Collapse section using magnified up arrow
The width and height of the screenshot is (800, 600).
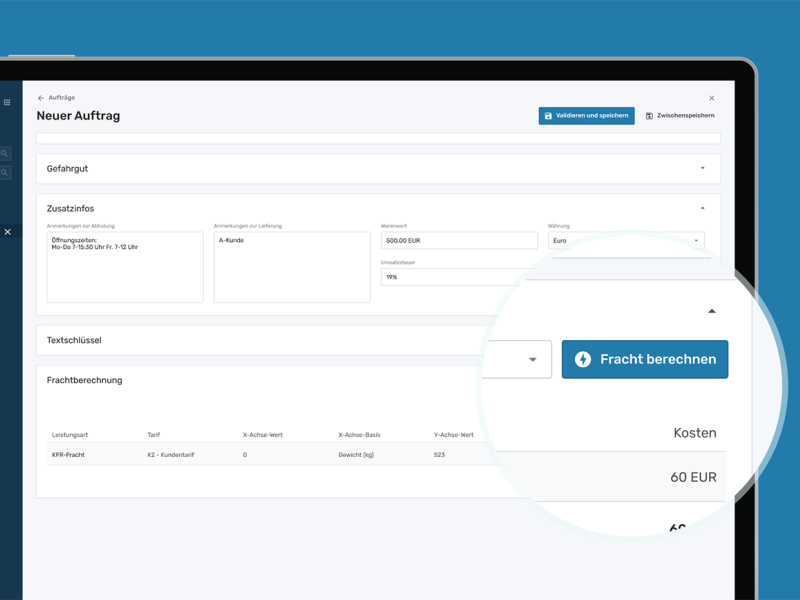click(712, 311)
